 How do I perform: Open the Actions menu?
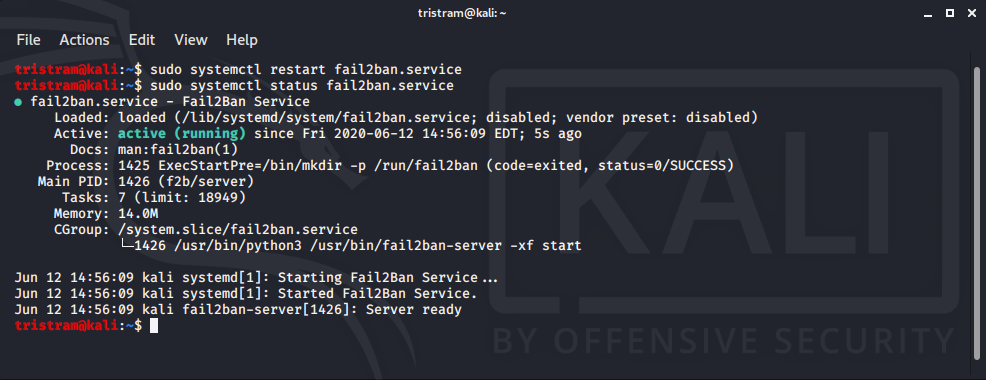tap(84, 40)
